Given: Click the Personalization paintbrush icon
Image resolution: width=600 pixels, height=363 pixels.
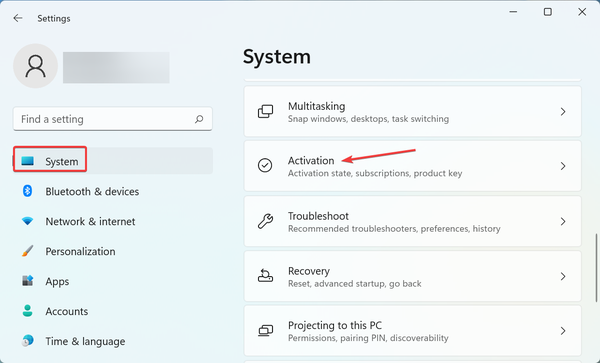Looking at the screenshot, I should 28,251.
